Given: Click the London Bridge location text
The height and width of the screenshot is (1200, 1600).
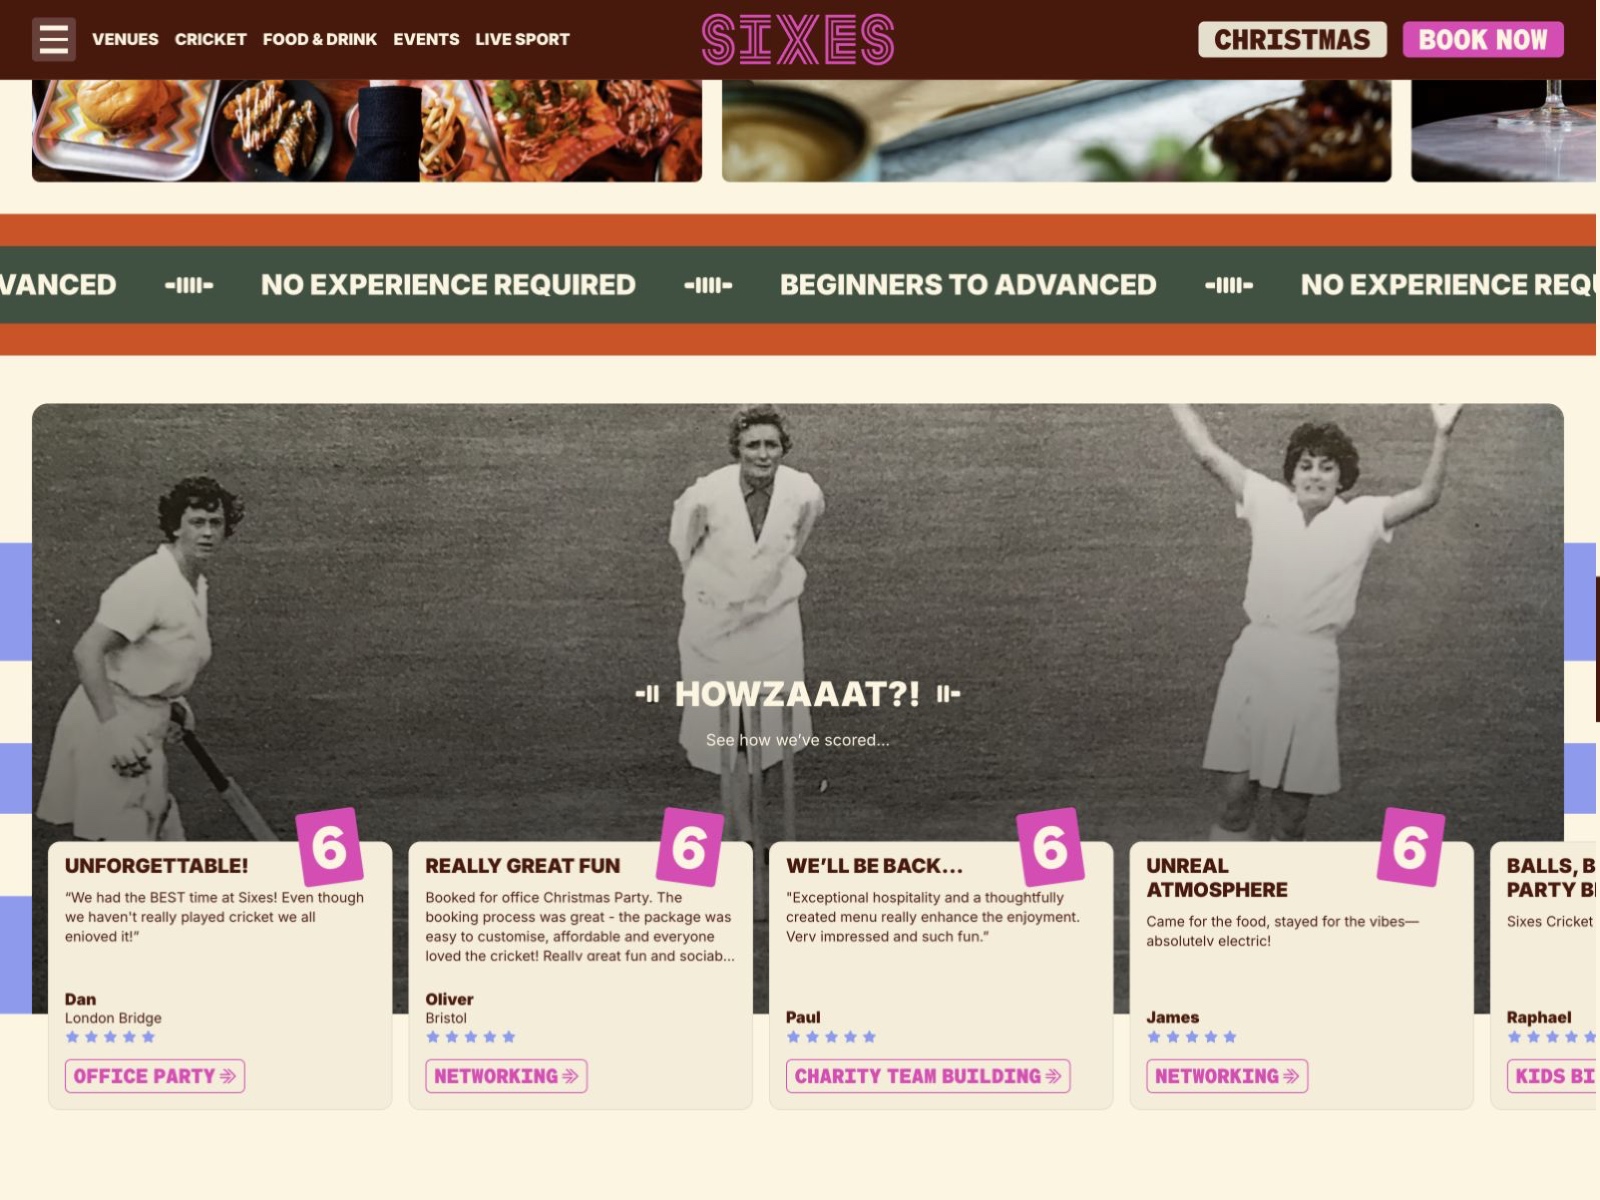Looking at the screenshot, I should pos(113,1018).
